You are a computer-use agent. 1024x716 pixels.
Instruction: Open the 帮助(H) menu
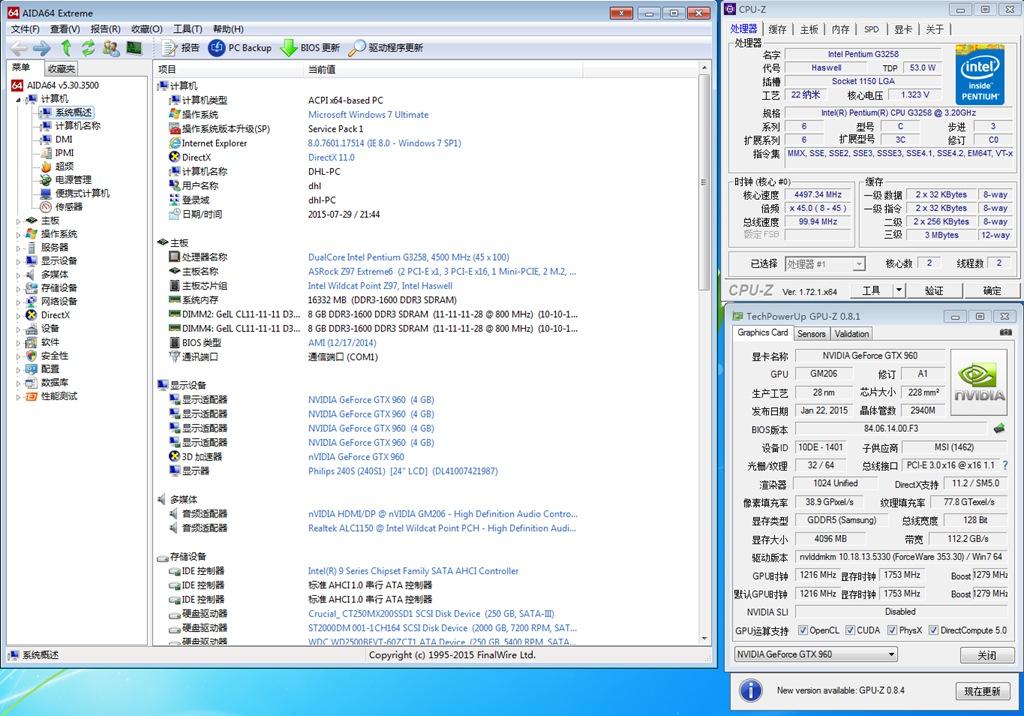(228, 29)
